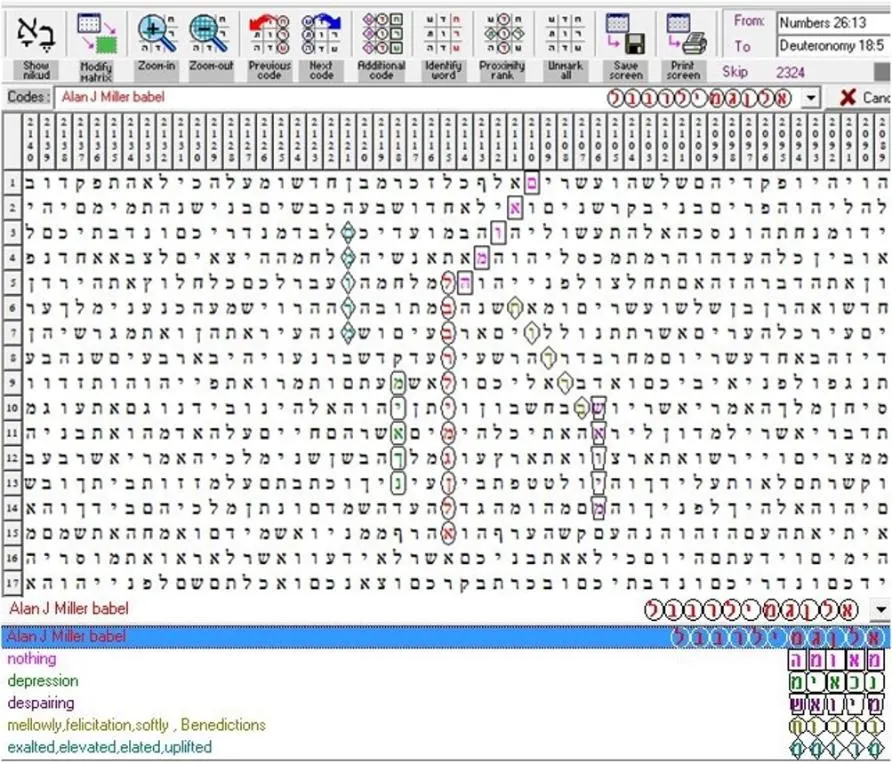The image size is (892, 763).
Task: Open the Codes dropdown arrow
Action: click(812, 98)
